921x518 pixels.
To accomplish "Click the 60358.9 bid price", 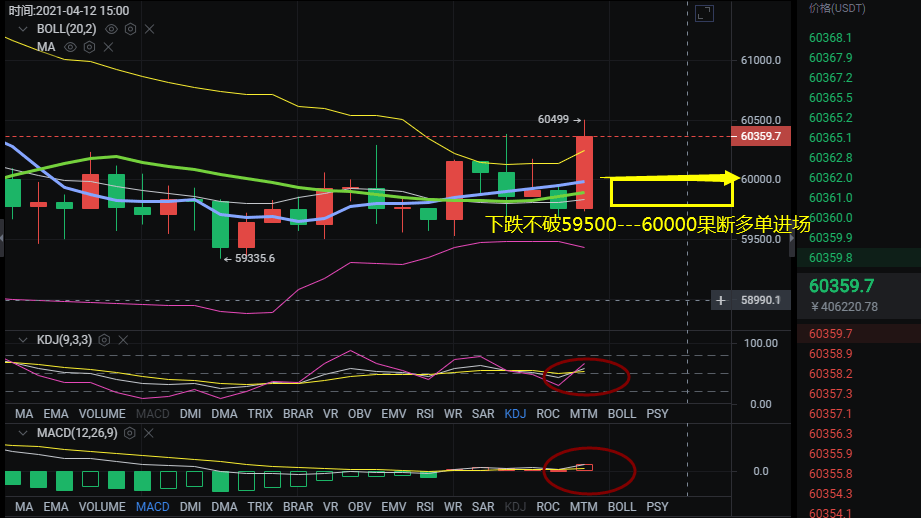I will (830, 354).
